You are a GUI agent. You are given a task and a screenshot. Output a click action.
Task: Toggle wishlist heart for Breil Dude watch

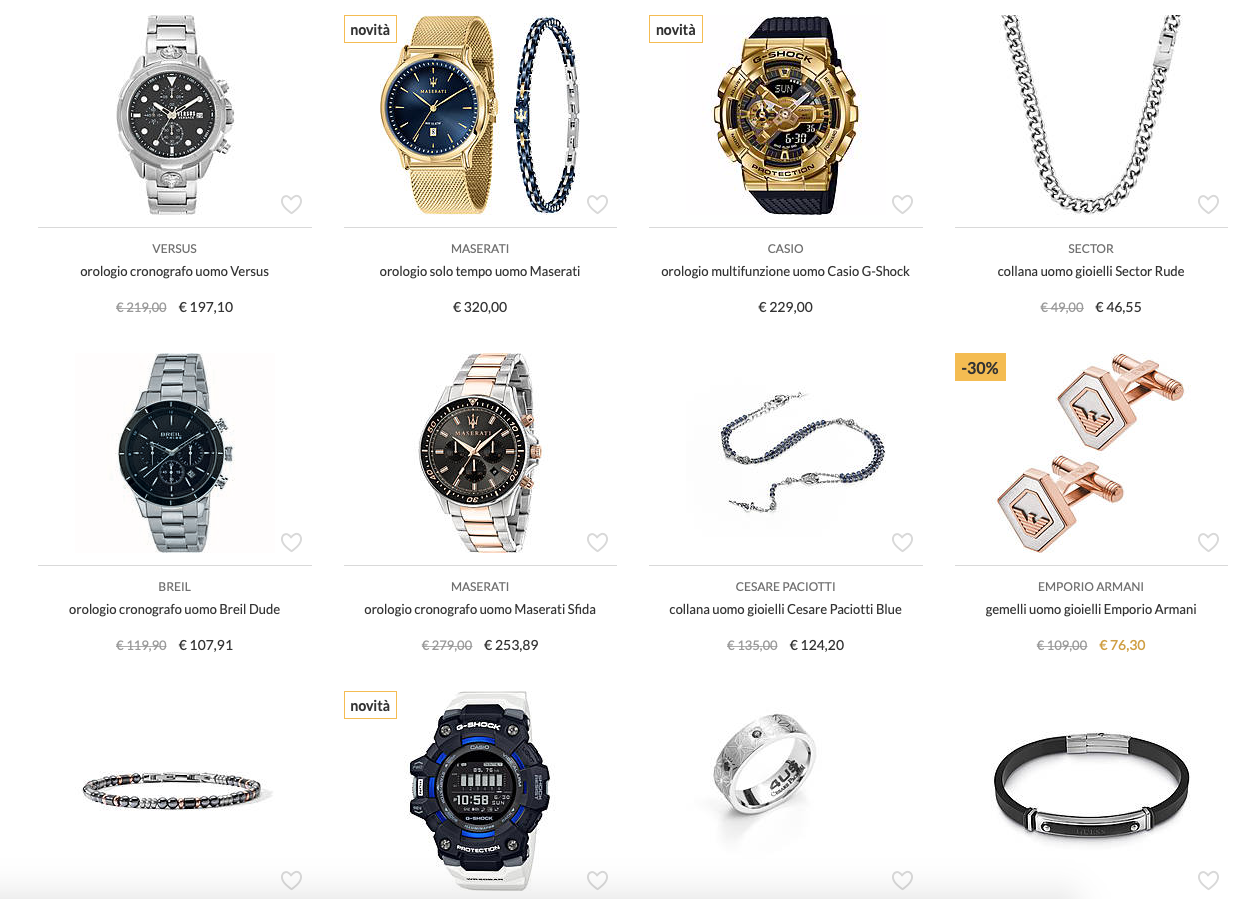(x=291, y=542)
